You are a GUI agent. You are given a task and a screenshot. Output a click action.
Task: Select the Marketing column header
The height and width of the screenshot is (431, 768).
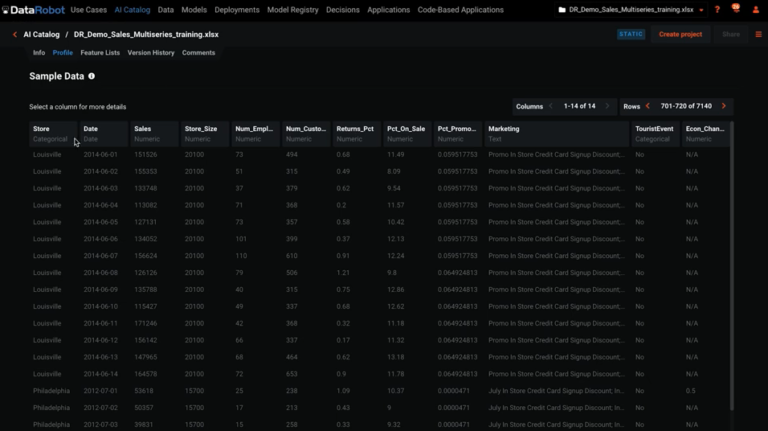(557, 134)
